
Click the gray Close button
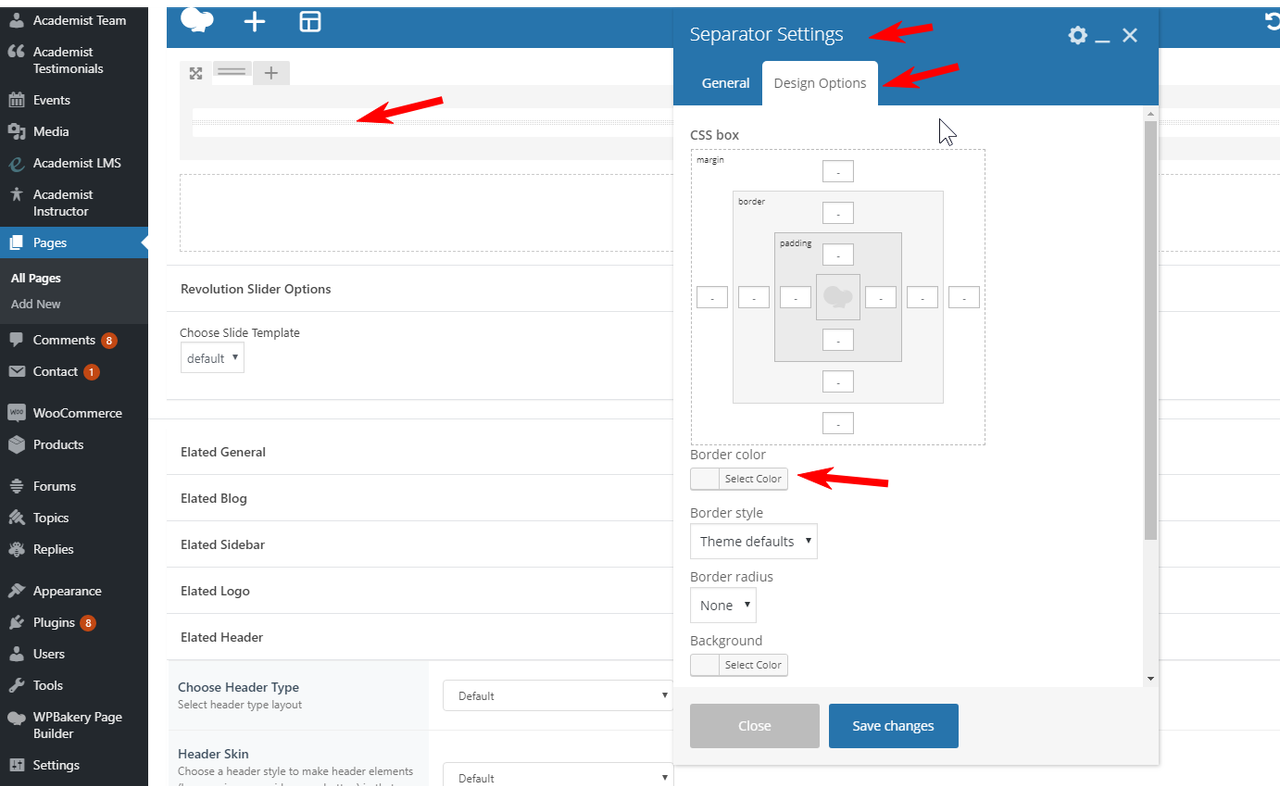point(755,726)
